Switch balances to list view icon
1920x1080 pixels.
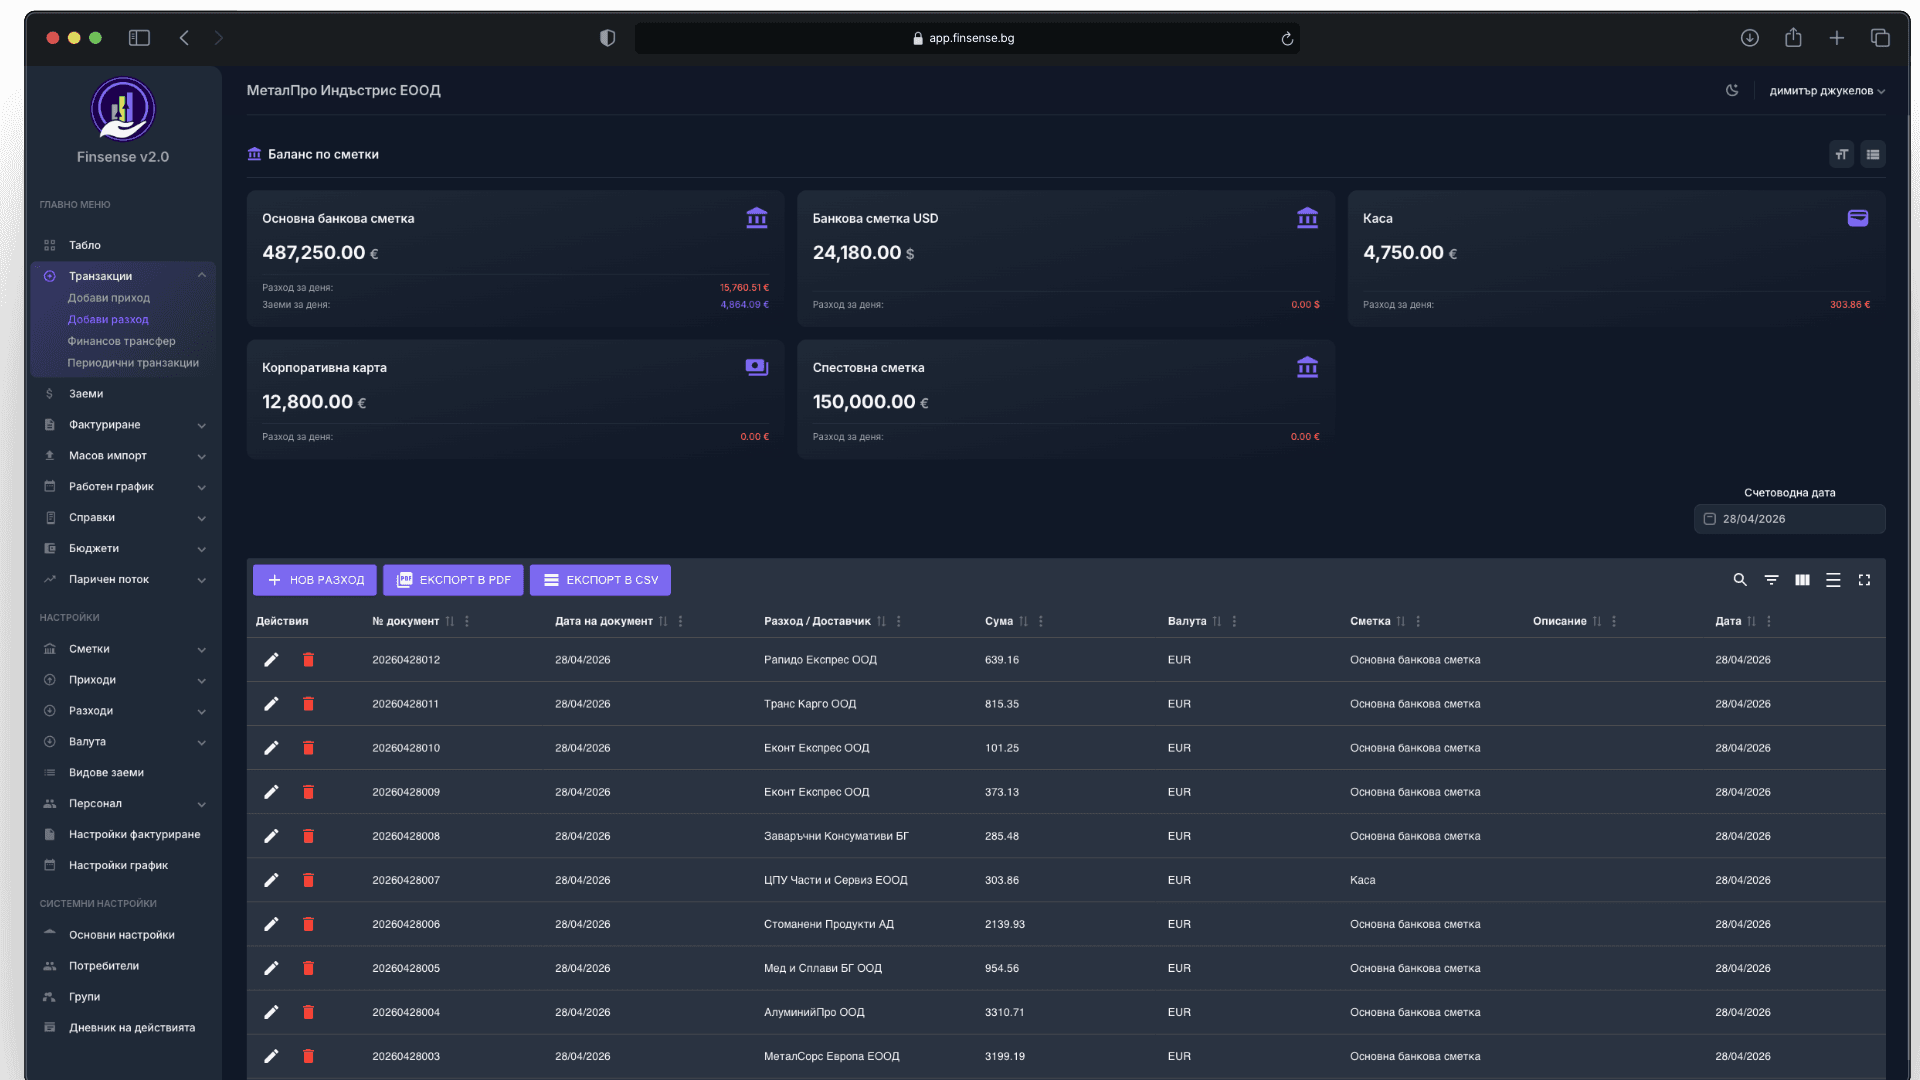pos(1873,155)
